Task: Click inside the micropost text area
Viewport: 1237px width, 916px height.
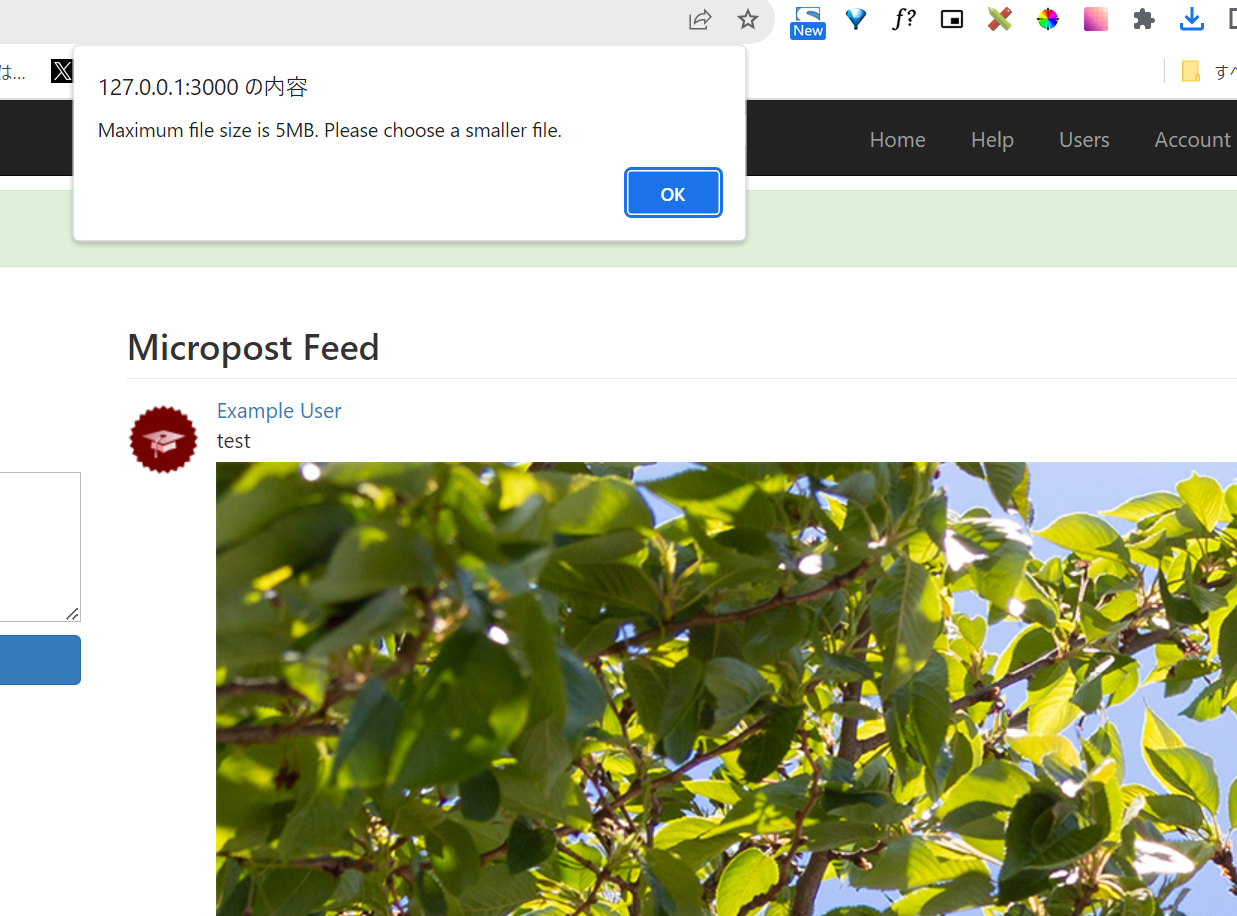Action: point(40,547)
